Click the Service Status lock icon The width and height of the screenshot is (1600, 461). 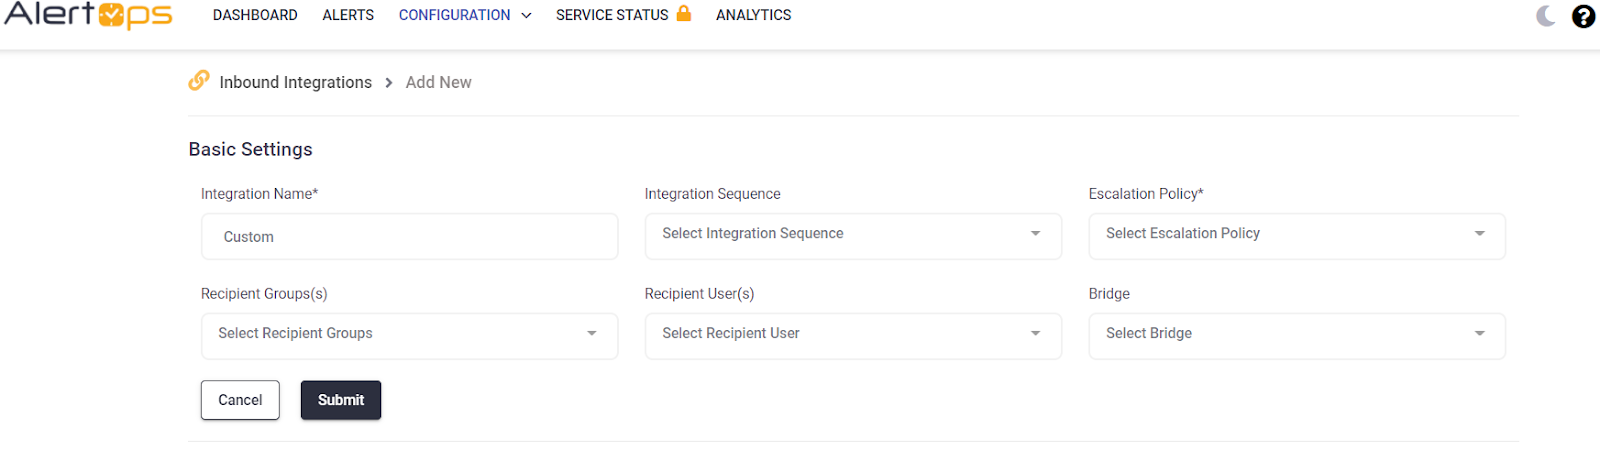pyautogui.click(x=684, y=14)
